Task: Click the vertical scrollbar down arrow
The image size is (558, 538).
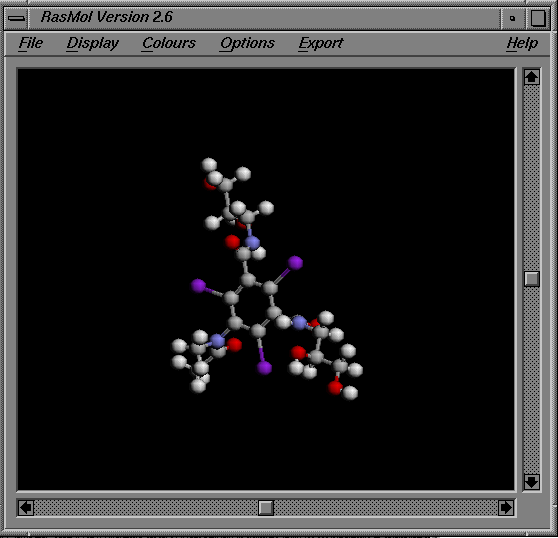Action: tap(532, 482)
